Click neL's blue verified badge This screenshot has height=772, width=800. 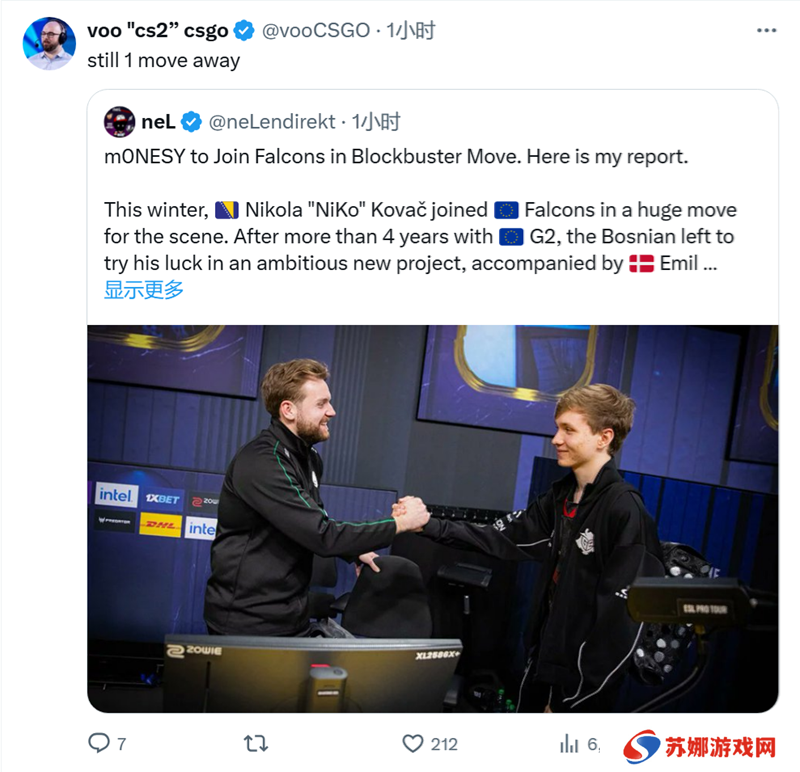(191, 122)
